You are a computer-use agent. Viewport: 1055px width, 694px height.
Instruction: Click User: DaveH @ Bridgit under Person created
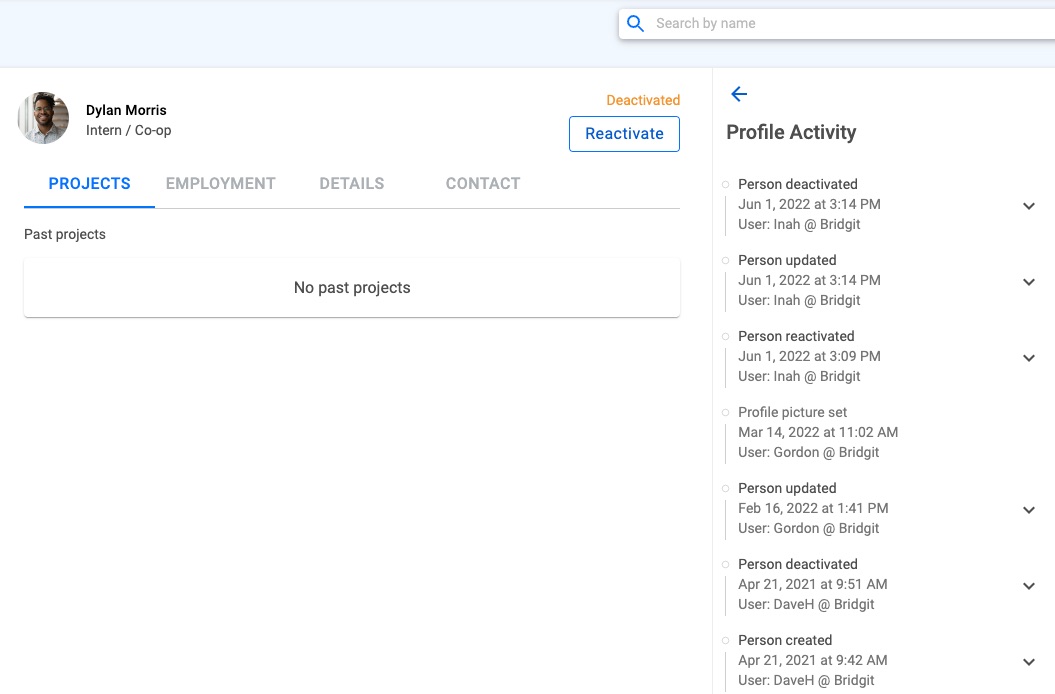coord(806,681)
